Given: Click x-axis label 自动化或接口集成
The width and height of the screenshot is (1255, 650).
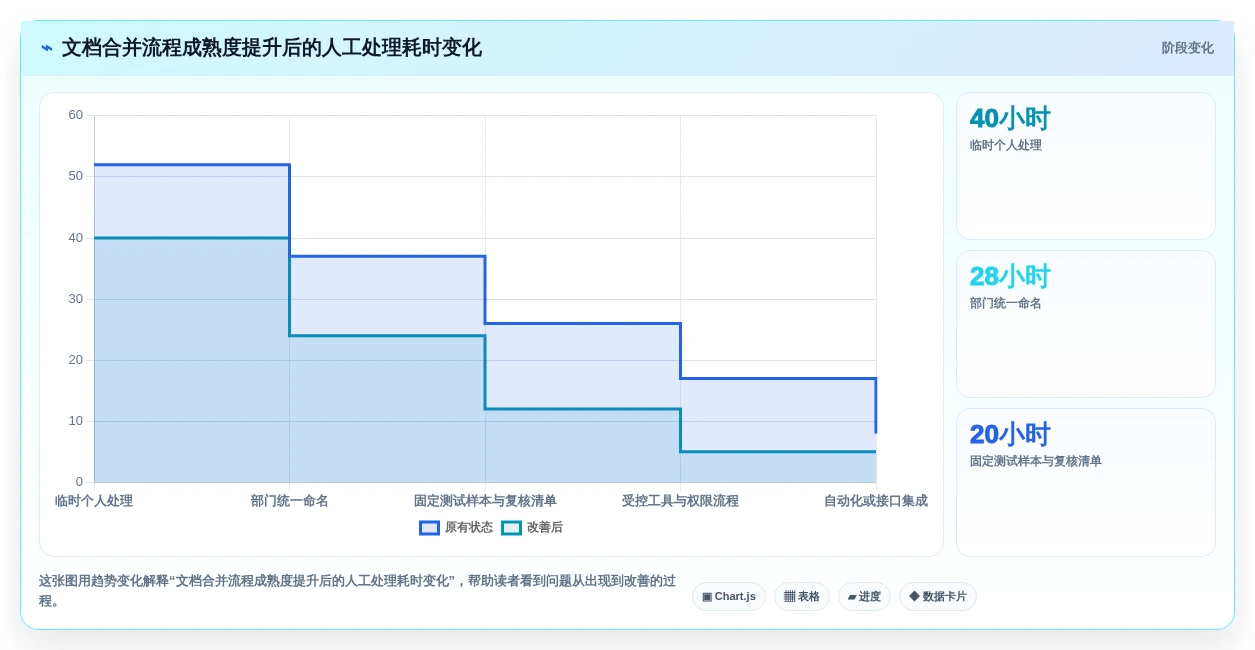Looking at the screenshot, I should 876,501.
